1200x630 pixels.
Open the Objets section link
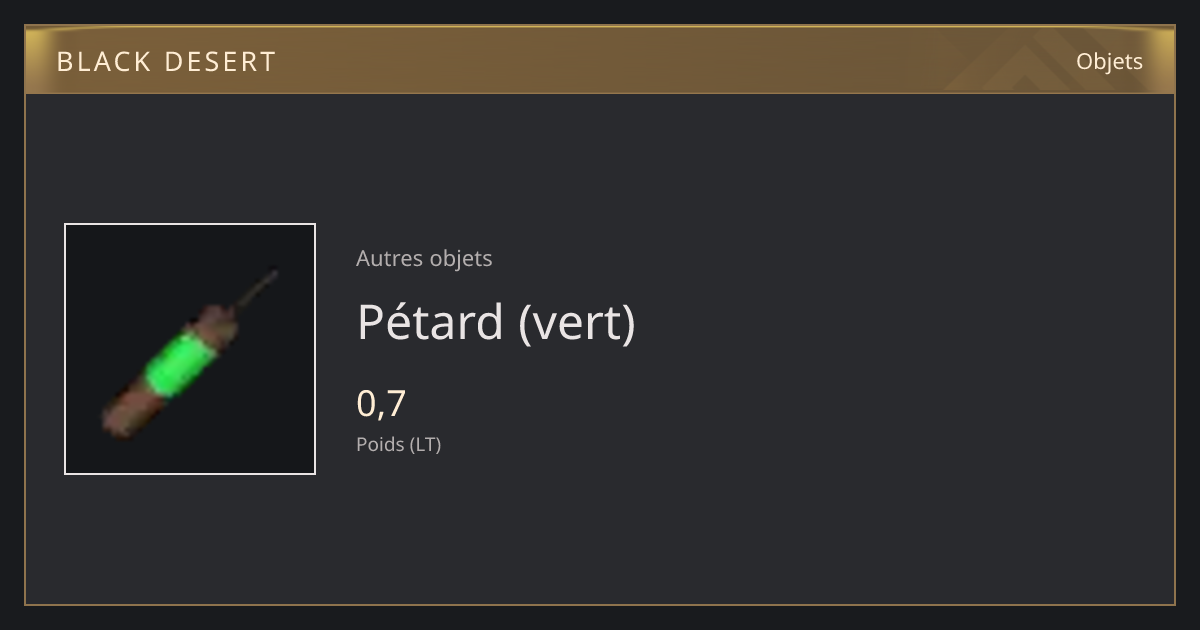1109,61
